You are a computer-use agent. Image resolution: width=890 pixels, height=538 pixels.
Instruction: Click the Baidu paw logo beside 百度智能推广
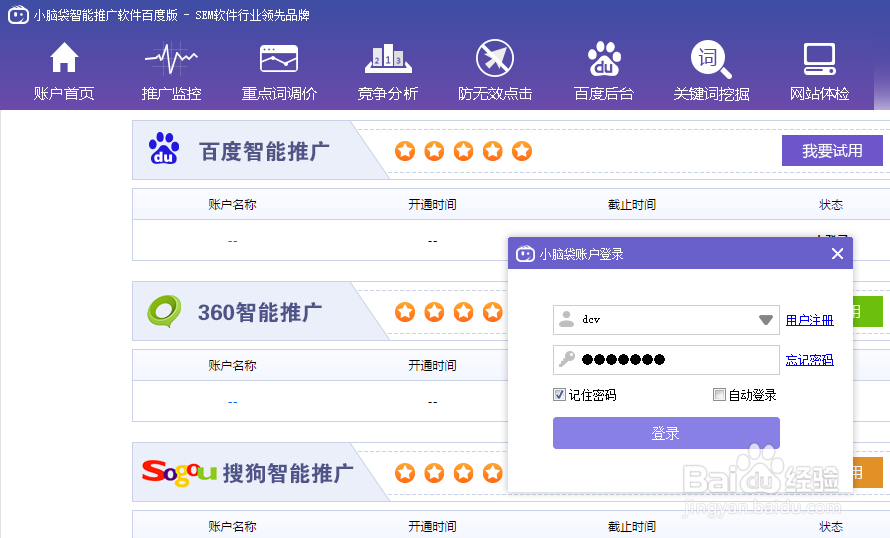click(x=164, y=149)
